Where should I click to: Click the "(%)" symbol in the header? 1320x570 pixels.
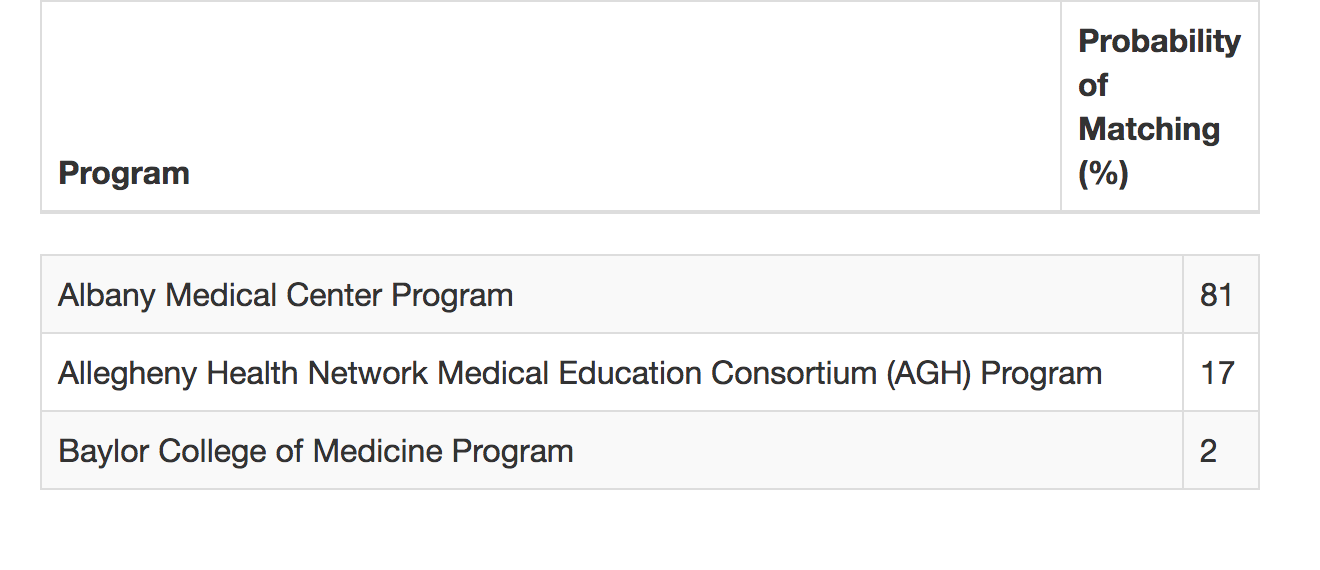tap(1103, 173)
